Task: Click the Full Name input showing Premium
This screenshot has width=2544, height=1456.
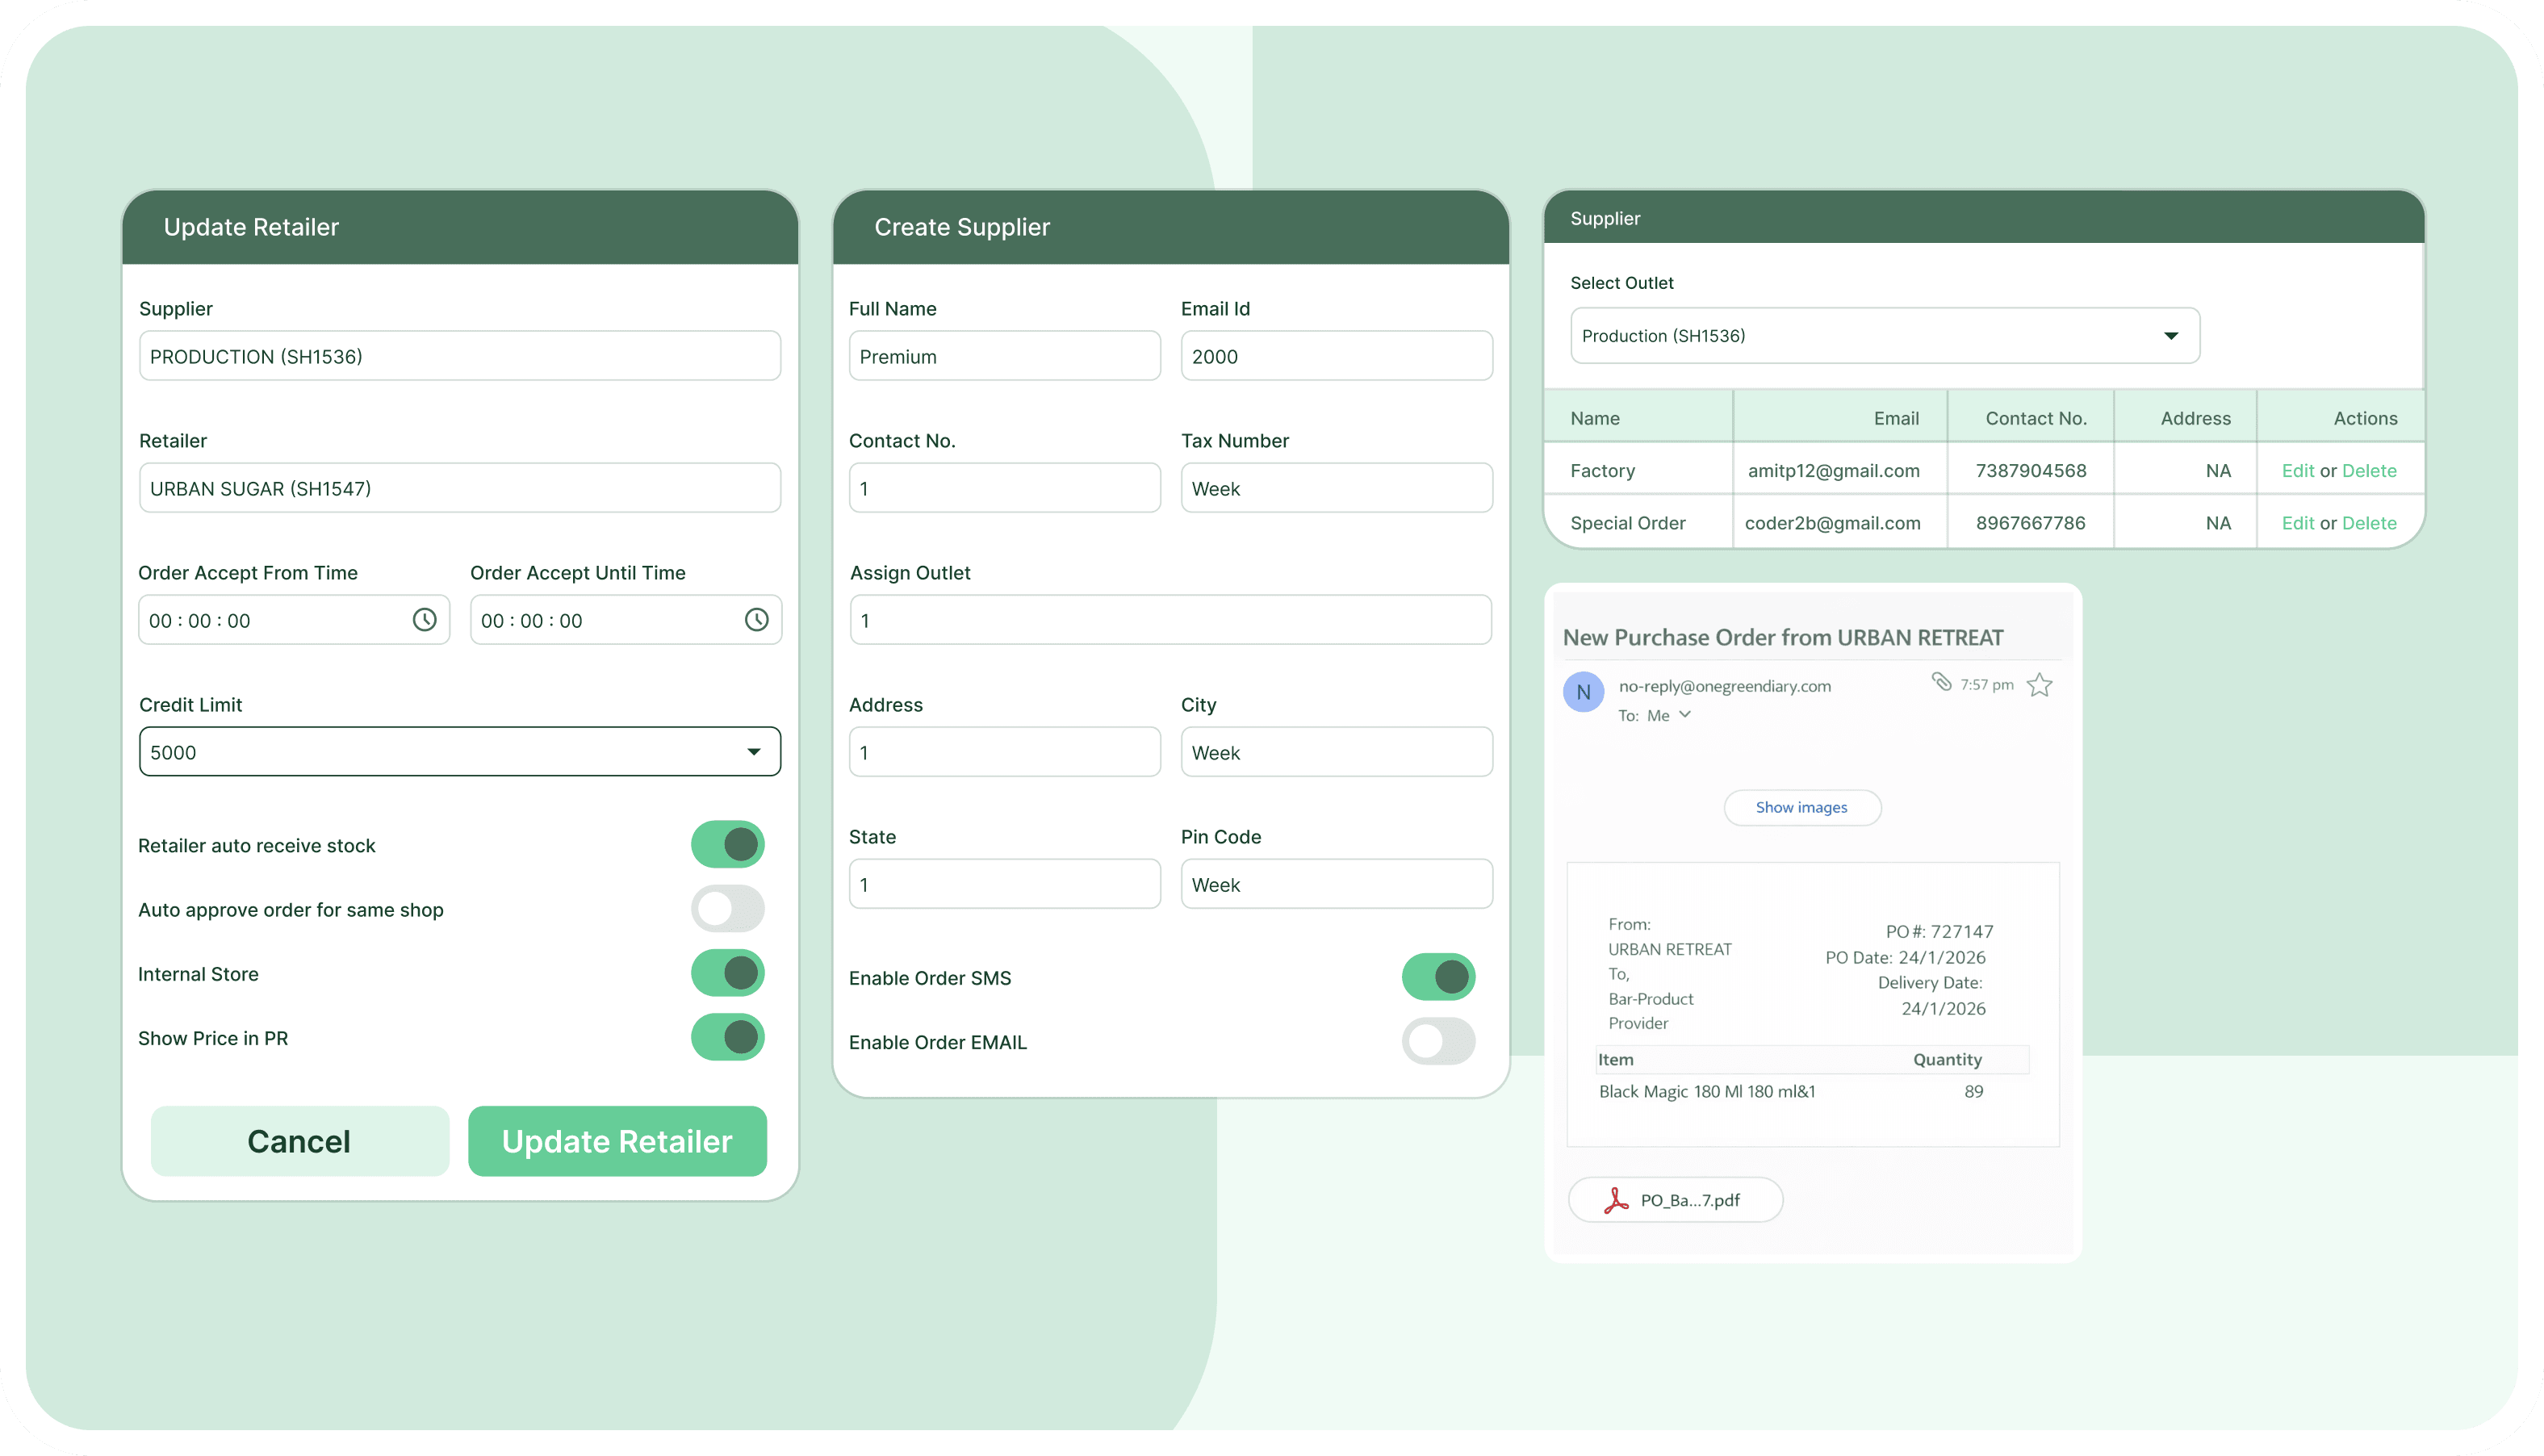Action: 1004,355
